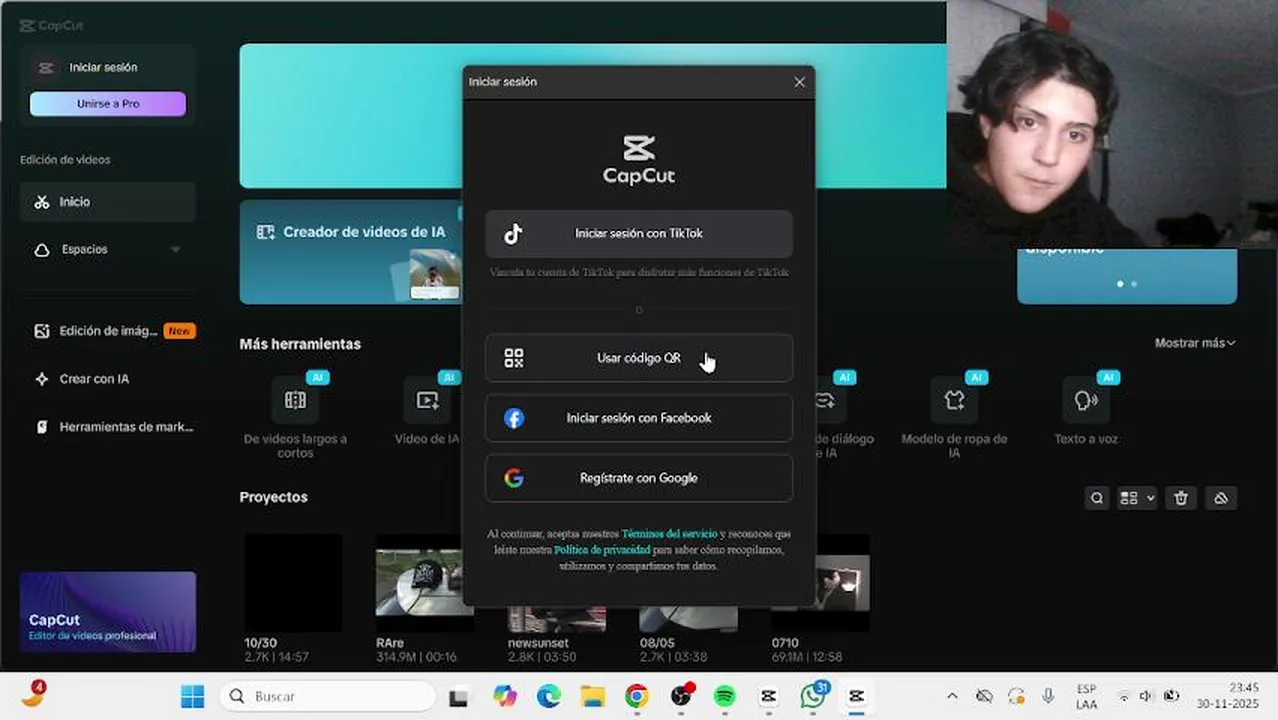
Task: Click the Inicio scissors icon
Action: 42,202
